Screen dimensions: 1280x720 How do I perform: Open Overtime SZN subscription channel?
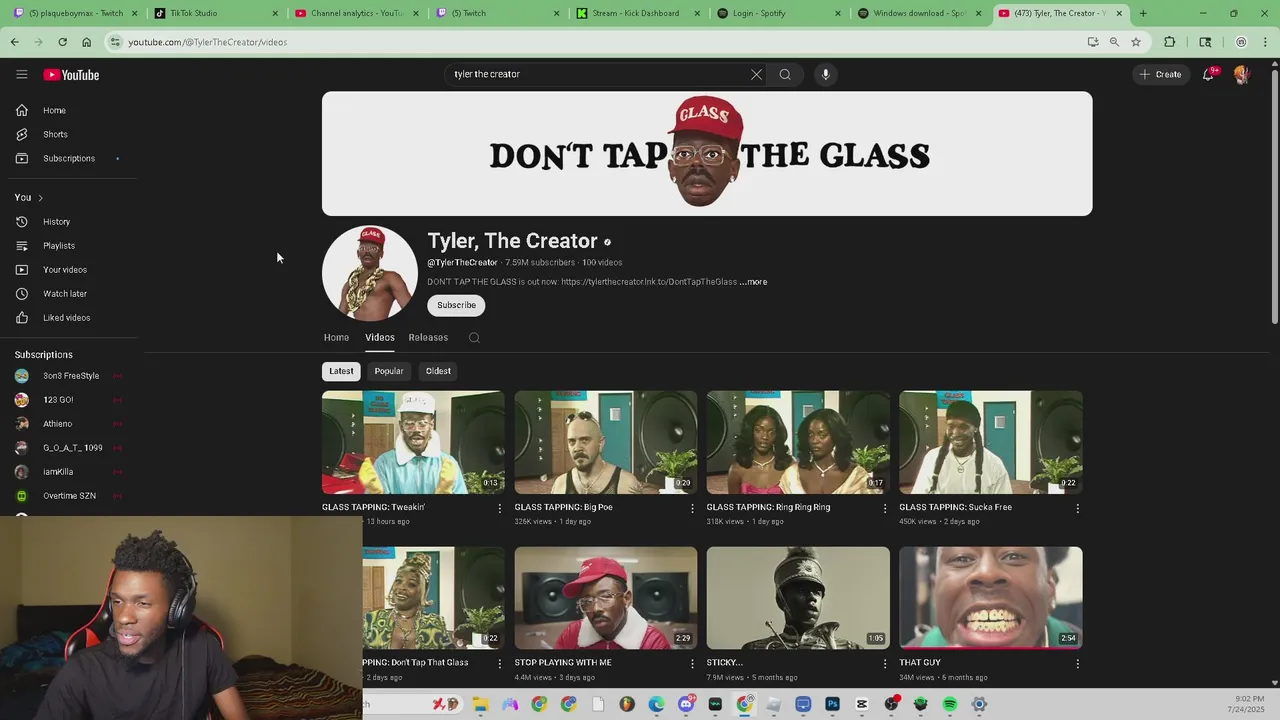coord(68,496)
